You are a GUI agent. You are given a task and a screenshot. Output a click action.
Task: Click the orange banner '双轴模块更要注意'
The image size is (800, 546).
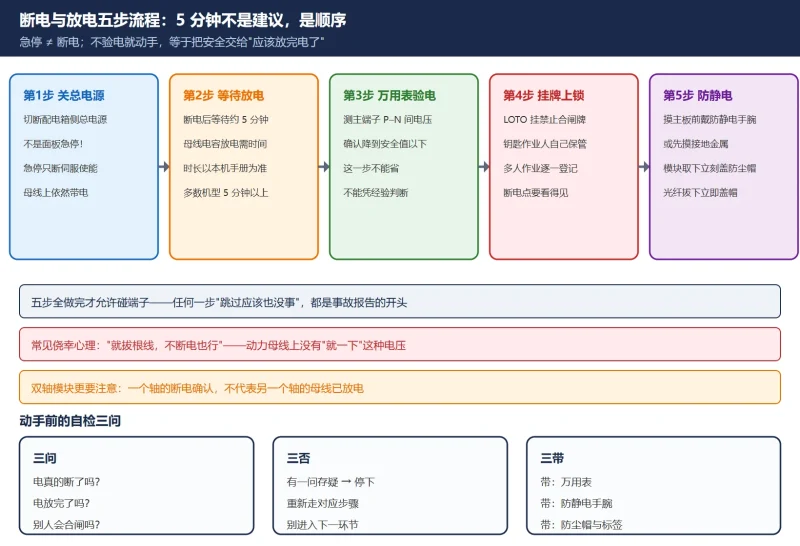pos(400,387)
